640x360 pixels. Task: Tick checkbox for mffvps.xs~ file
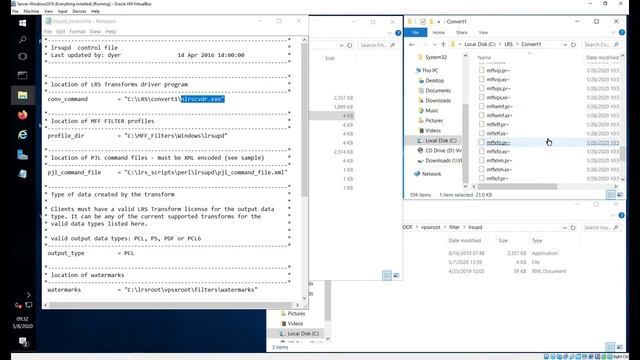[x=482, y=97]
